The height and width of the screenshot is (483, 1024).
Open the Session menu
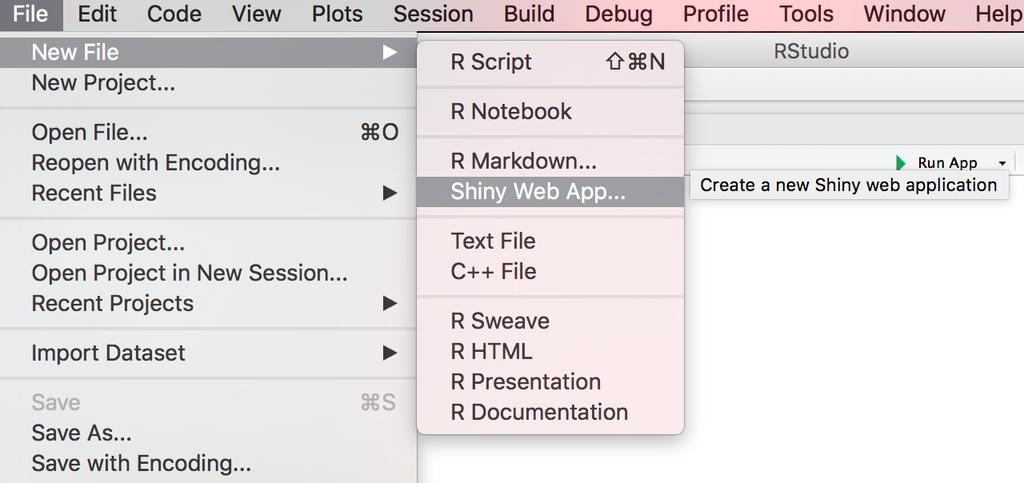click(433, 14)
